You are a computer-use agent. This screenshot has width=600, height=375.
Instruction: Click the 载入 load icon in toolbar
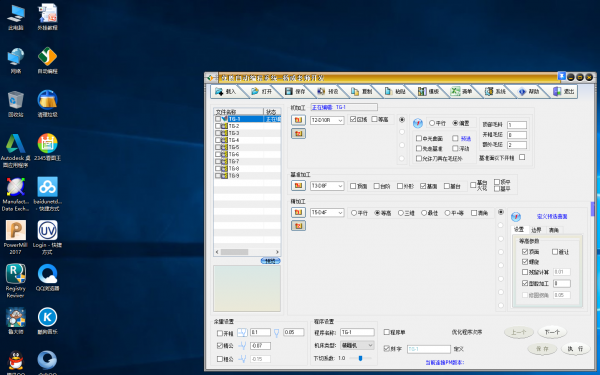click(219, 91)
